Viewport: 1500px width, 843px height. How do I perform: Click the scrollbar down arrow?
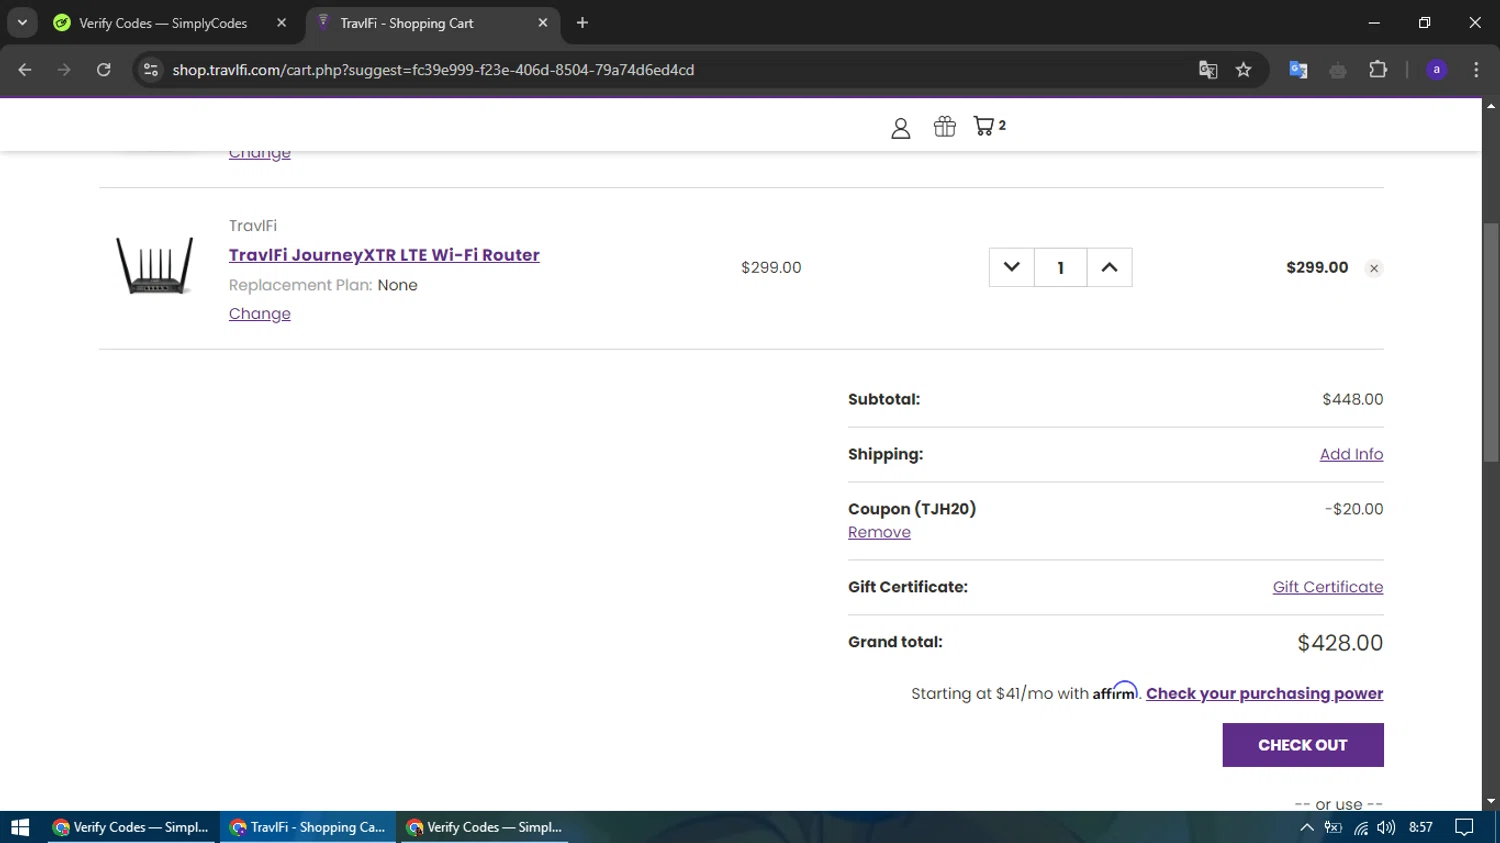click(1491, 801)
